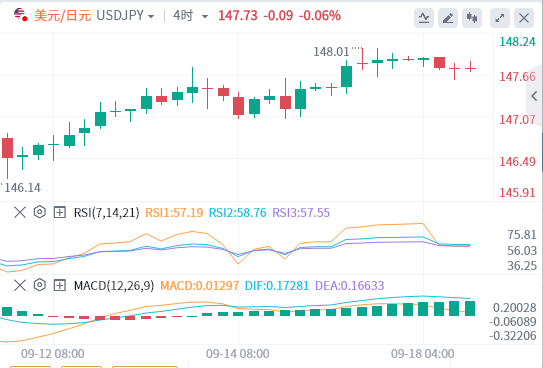Click the US flag currency icon
This screenshot has width=543, height=368.
[20, 15]
